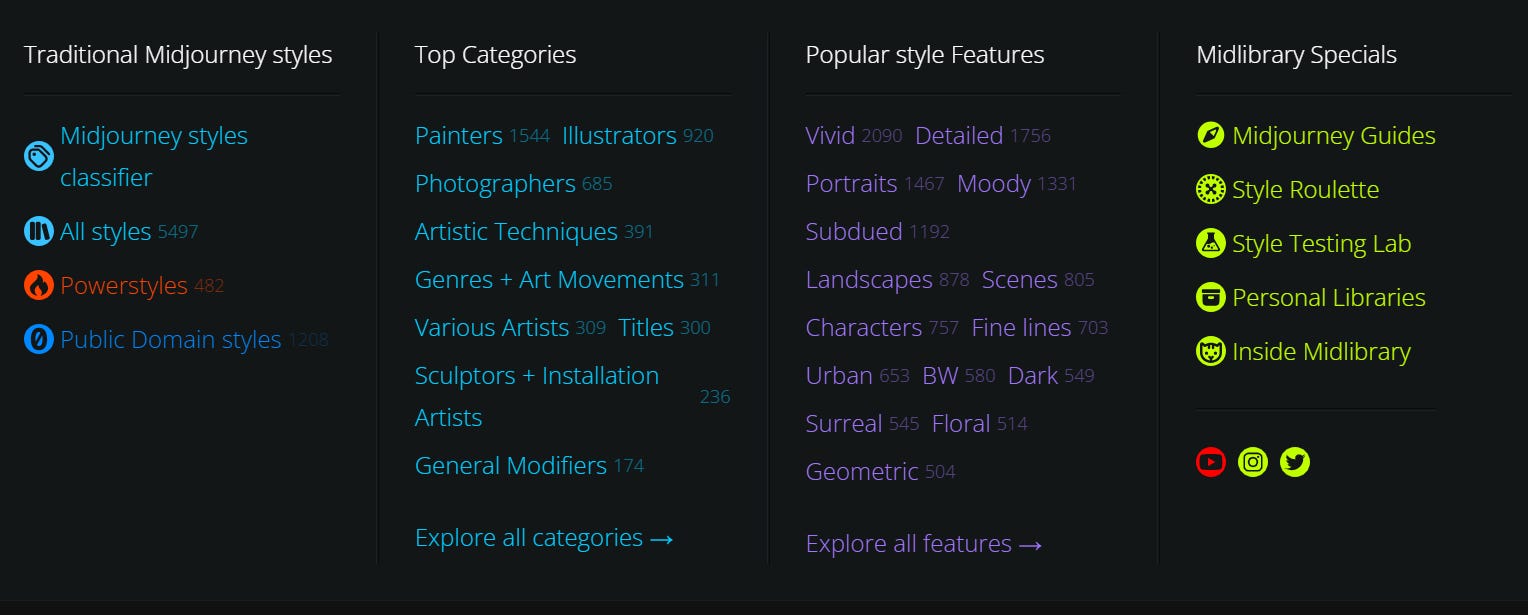Click the Public Domain styles icon
The image size is (1528, 615).
(39, 340)
